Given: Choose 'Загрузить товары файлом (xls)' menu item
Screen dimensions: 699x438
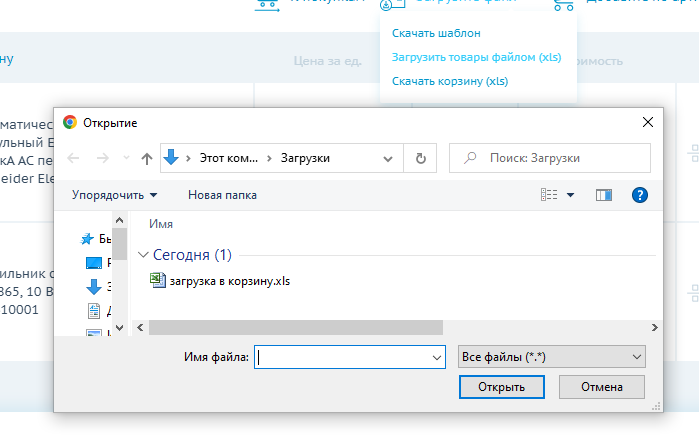Looking at the screenshot, I should tap(477, 57).
